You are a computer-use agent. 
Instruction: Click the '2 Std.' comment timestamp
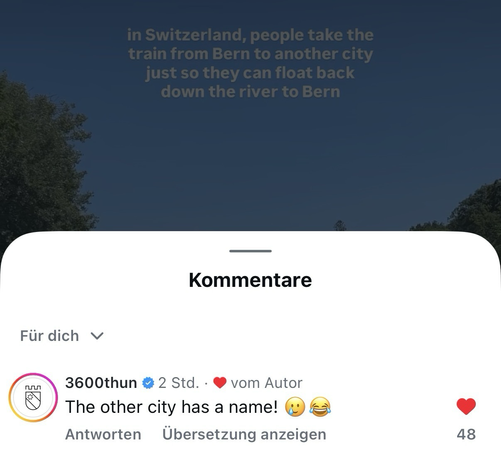[x=179, y=383]
